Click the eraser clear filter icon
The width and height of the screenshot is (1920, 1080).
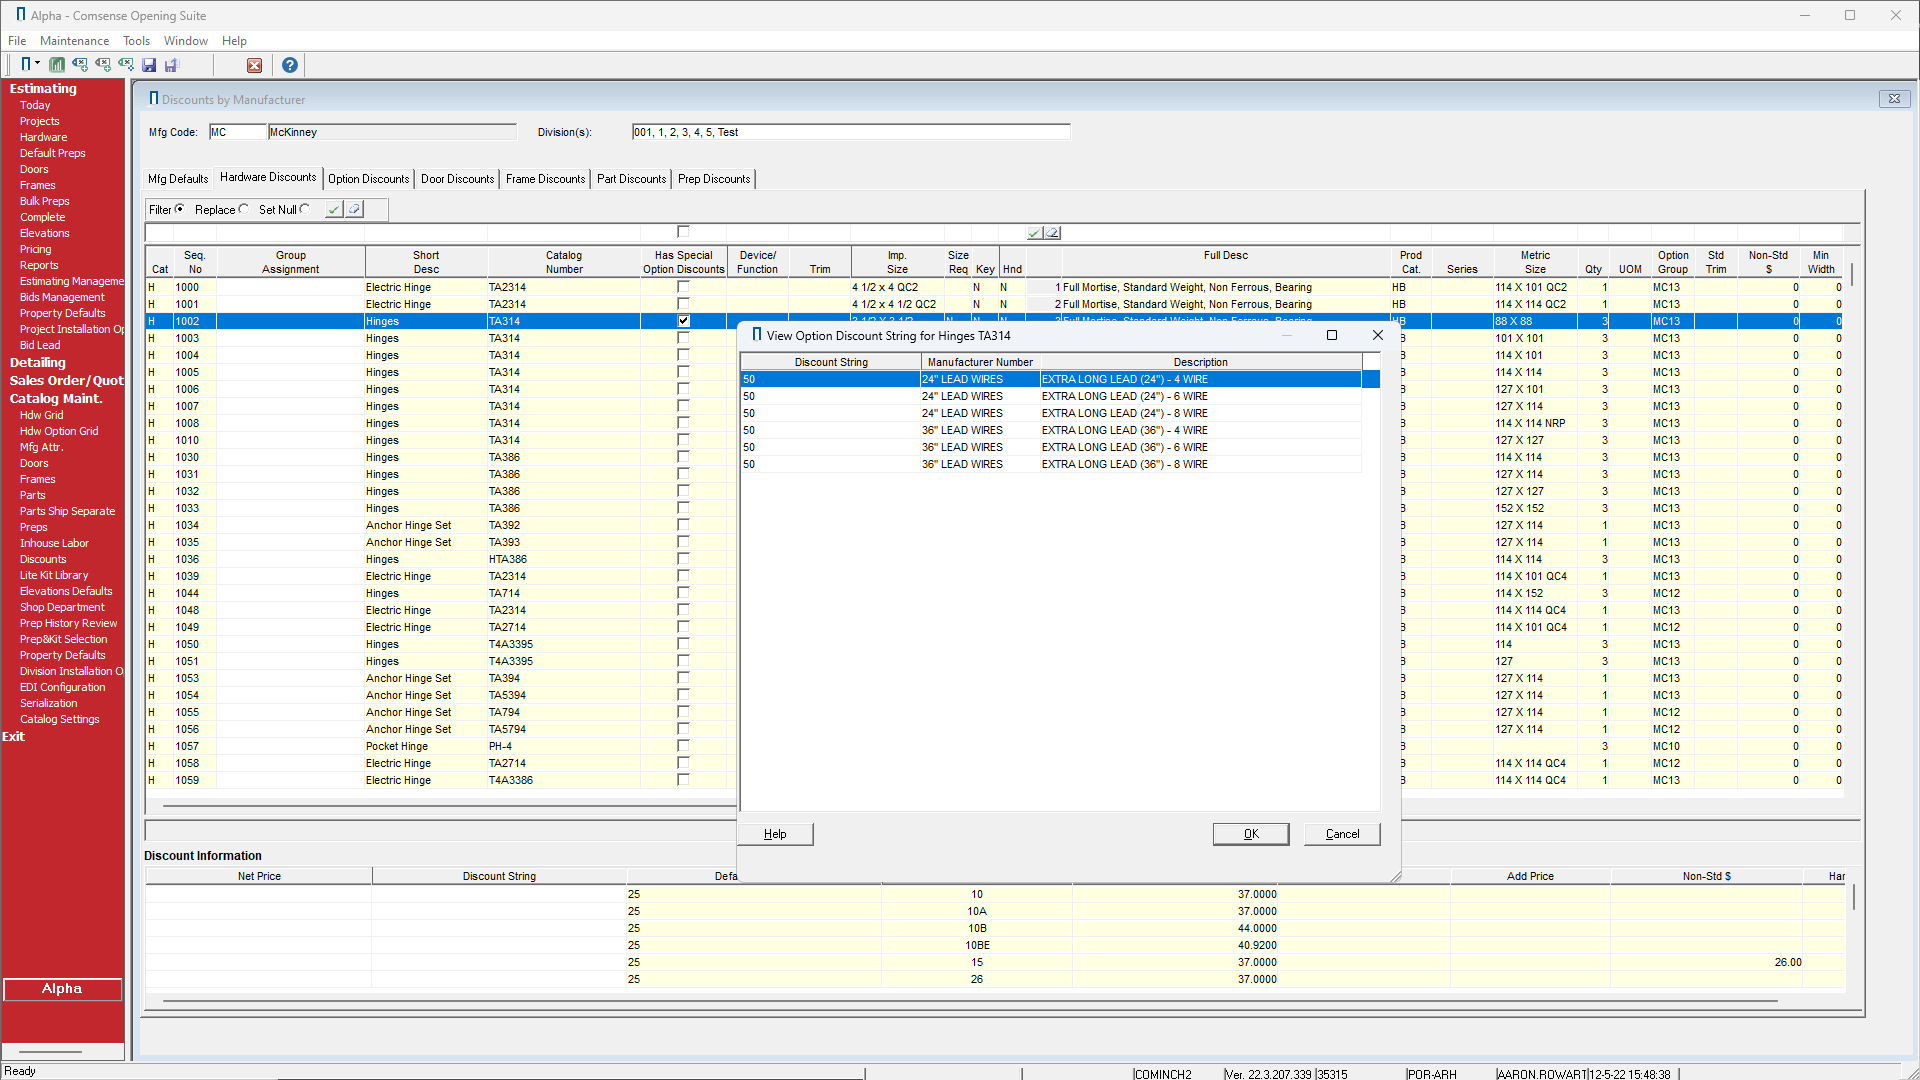point(355,209)
